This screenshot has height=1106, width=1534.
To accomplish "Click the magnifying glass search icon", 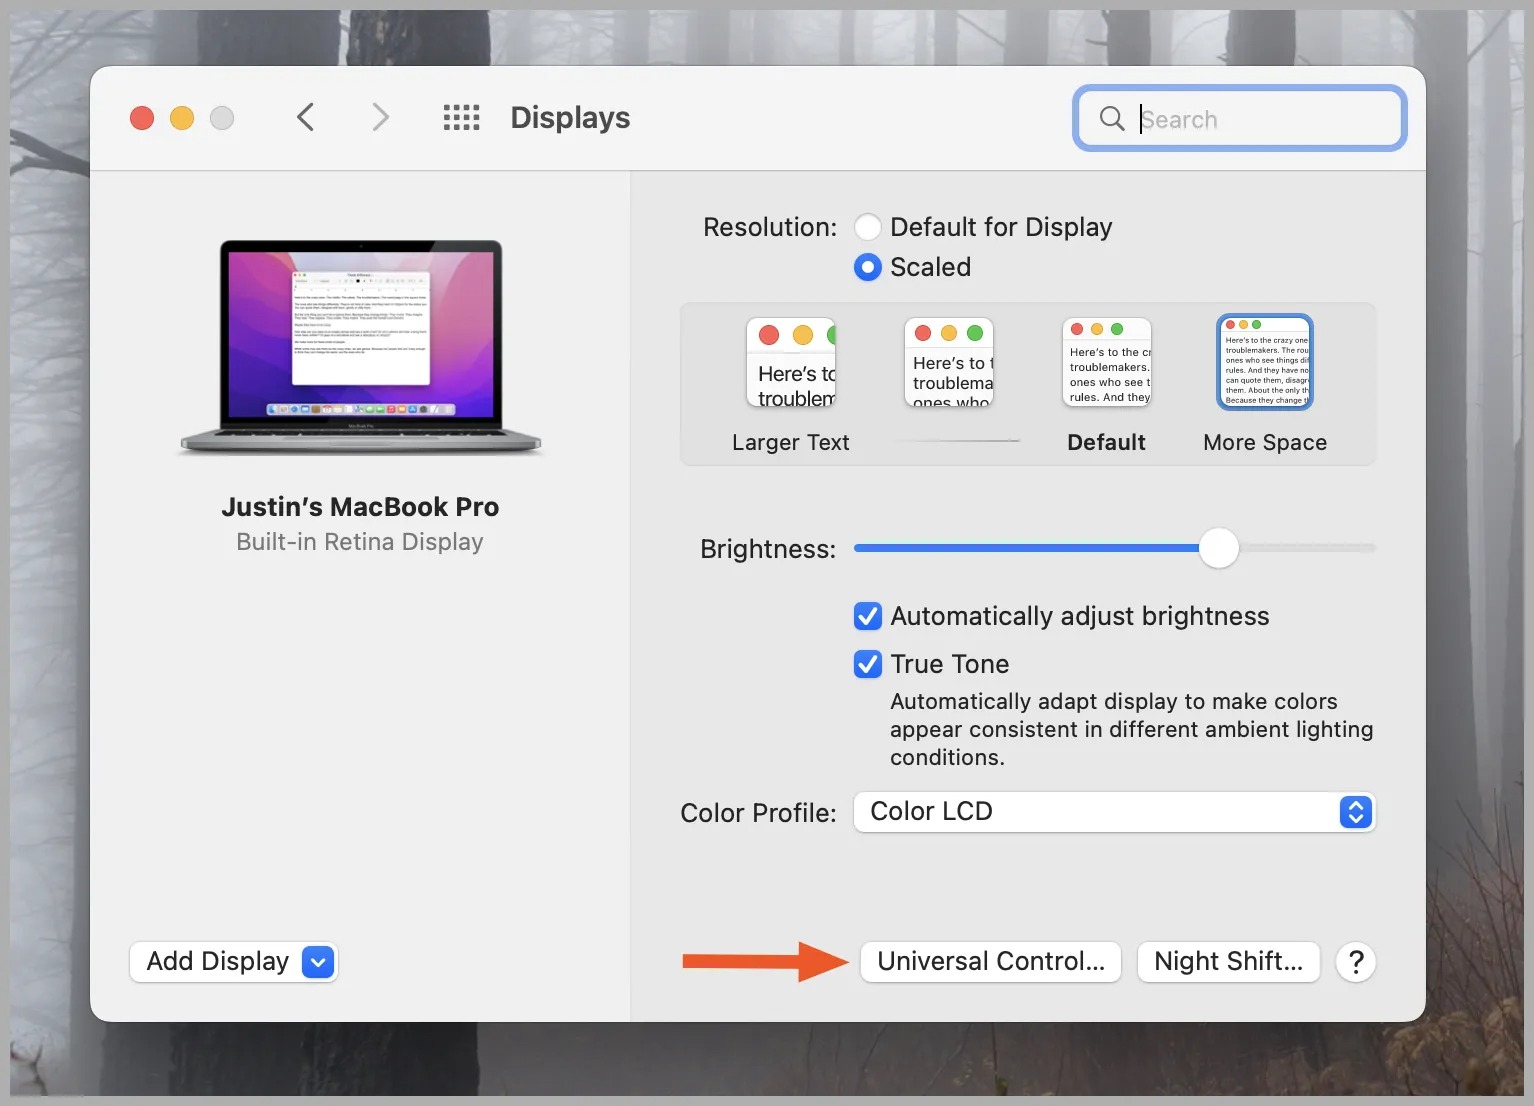I will pyautogui.click(x=1112, y=118).
